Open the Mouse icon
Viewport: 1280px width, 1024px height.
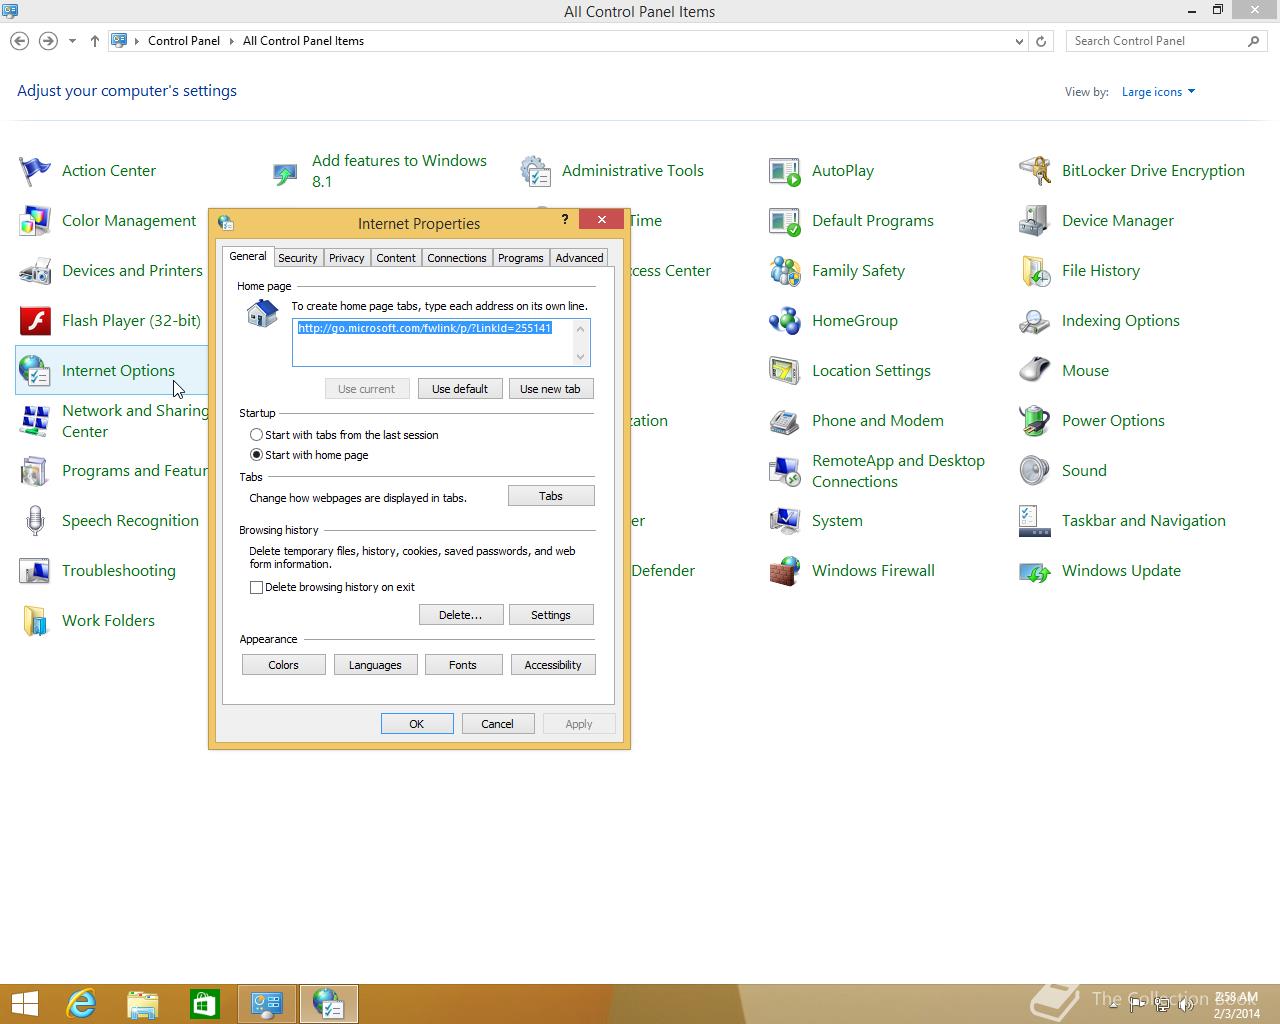[1035, 371]
